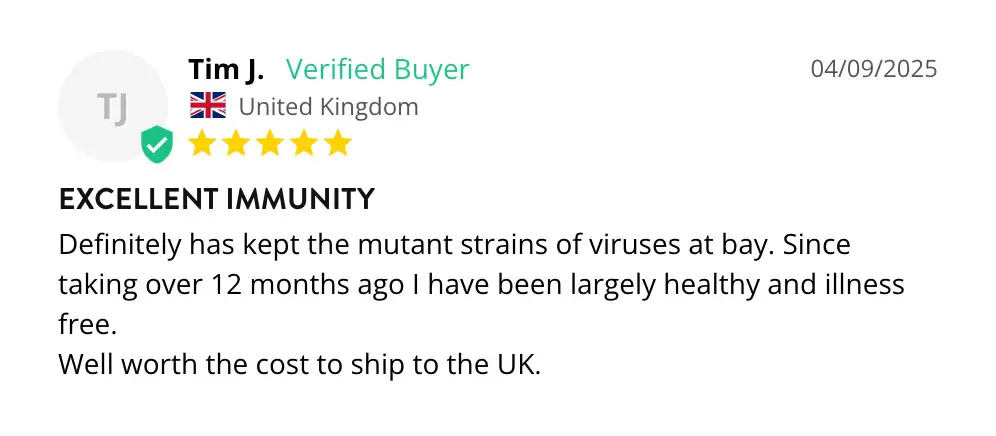996x436 pixels.
Task: Select the first rating star
Action: click(202, 143)
